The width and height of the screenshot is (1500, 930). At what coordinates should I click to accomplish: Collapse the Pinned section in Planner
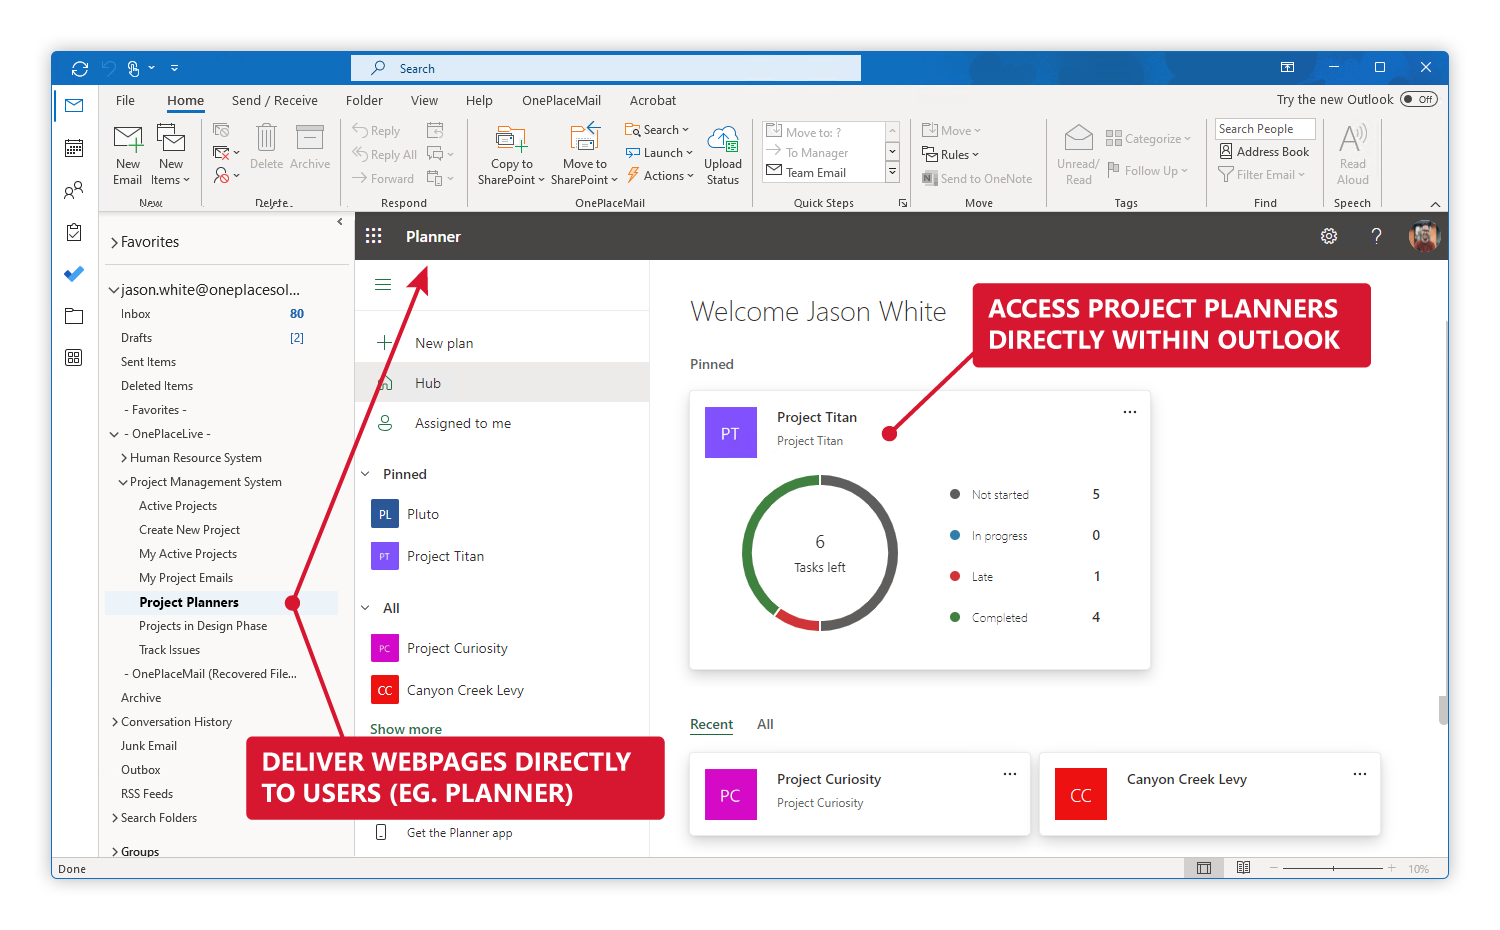point(365,474)
